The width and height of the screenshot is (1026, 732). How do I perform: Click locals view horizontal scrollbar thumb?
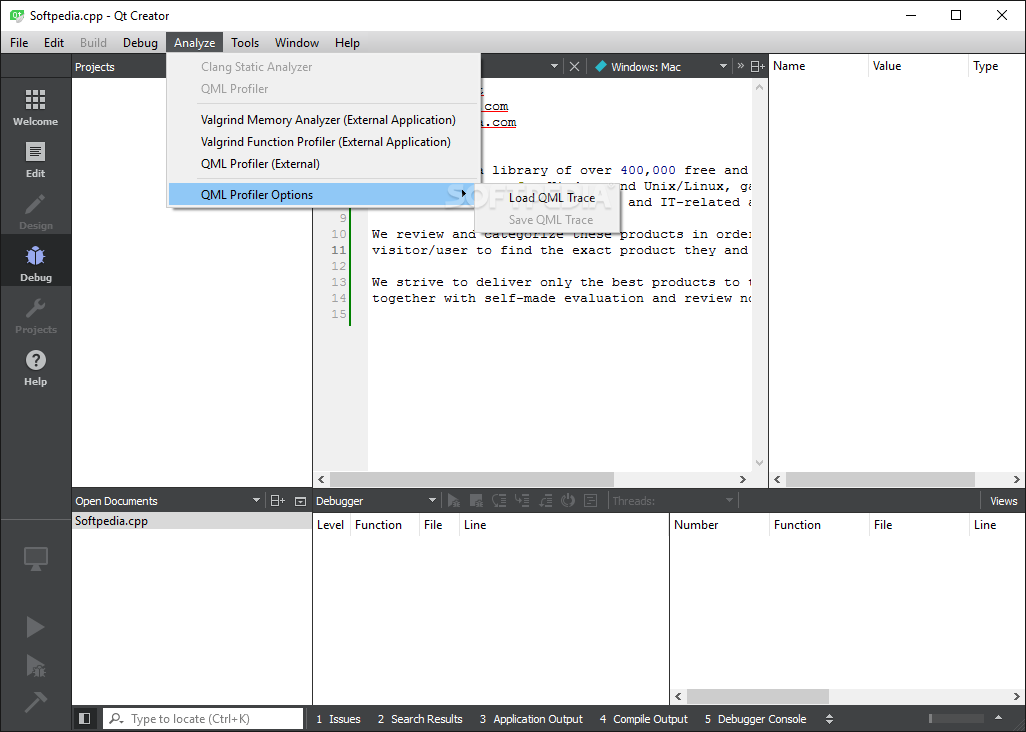tap(880, 479)
